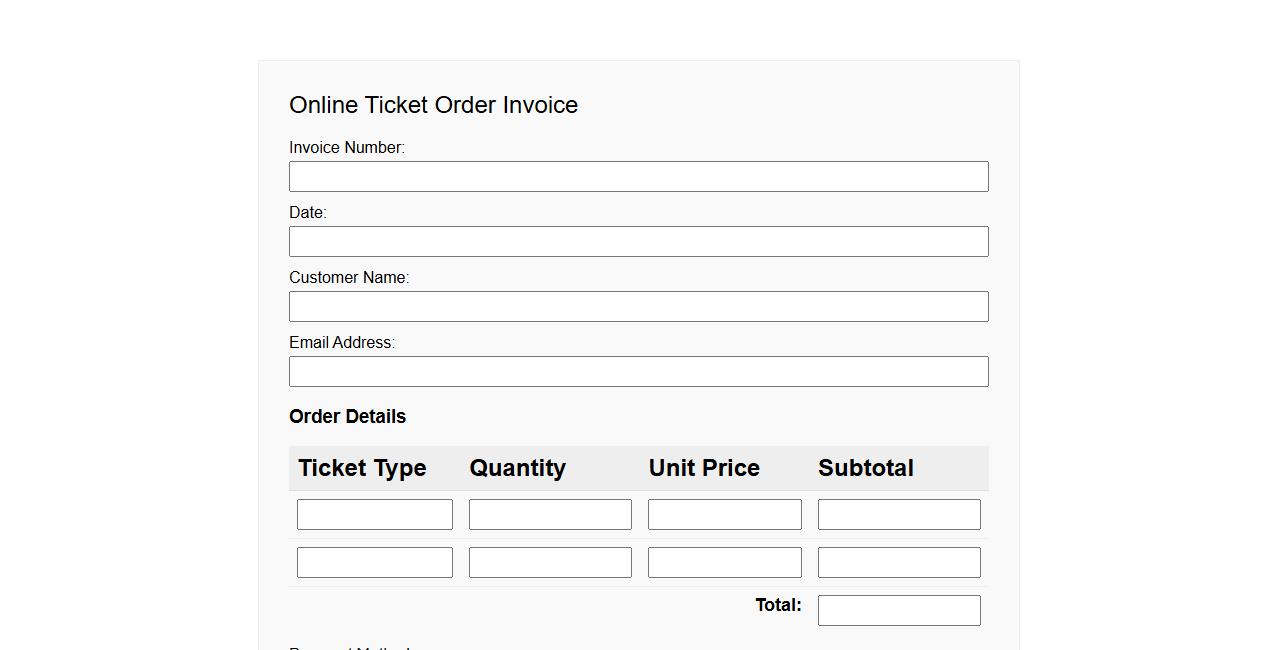Click the Order Details heading
The image size is (1278, 650).
click(347, 417)
